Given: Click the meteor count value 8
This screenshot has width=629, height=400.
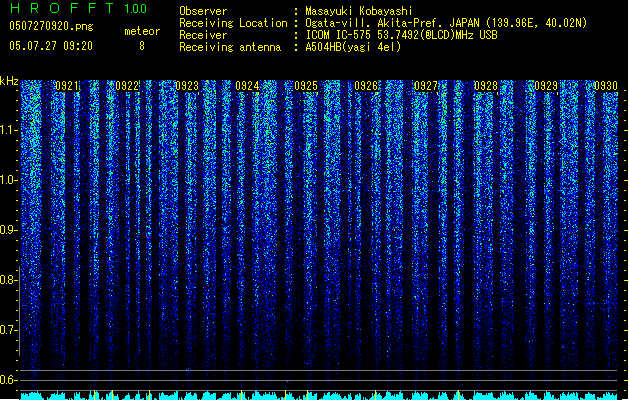Looking at the screenshot, I should tap(142, 46).
